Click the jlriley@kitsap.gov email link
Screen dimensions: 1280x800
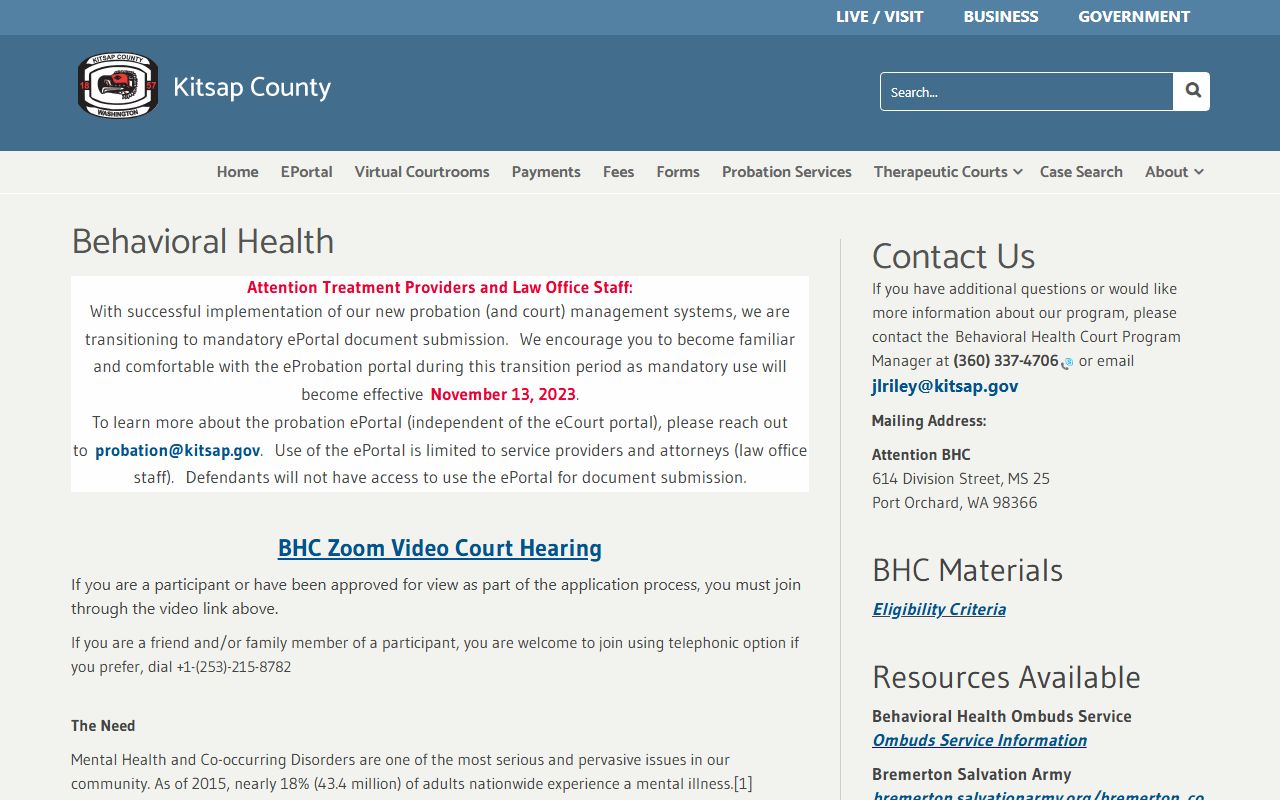945,386
